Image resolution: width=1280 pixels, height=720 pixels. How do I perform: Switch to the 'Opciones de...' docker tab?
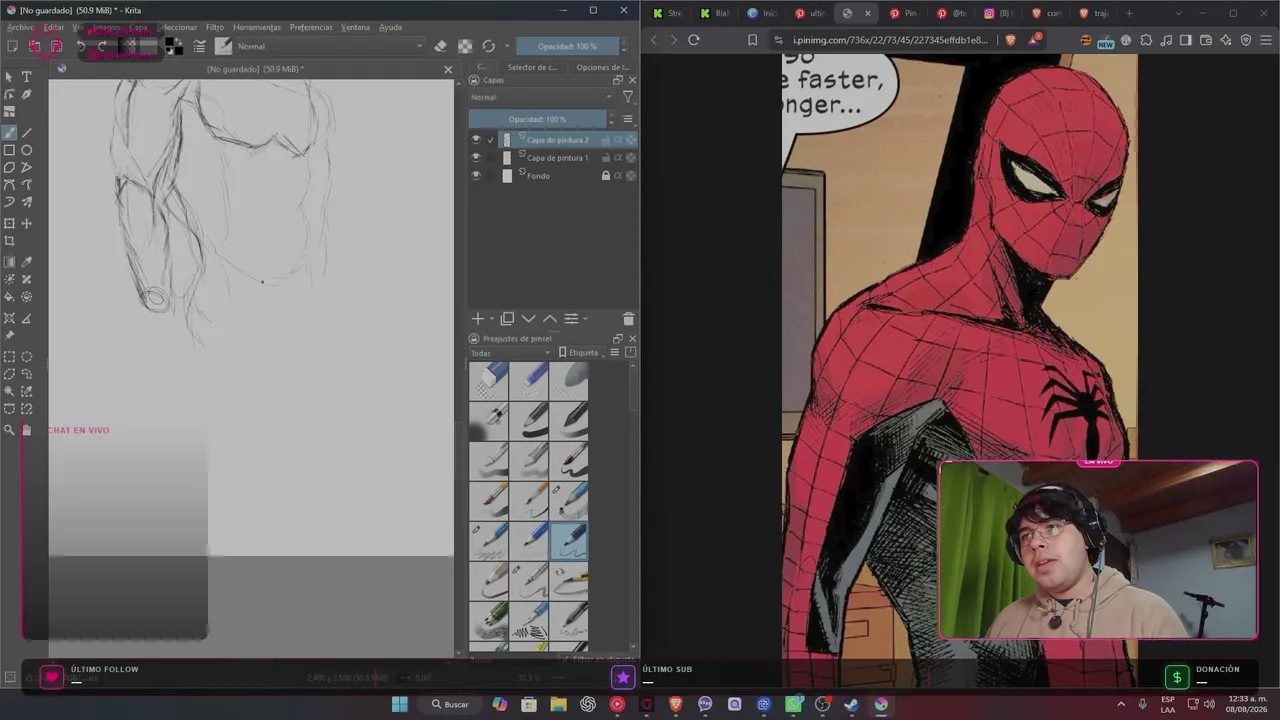[602, 67]
